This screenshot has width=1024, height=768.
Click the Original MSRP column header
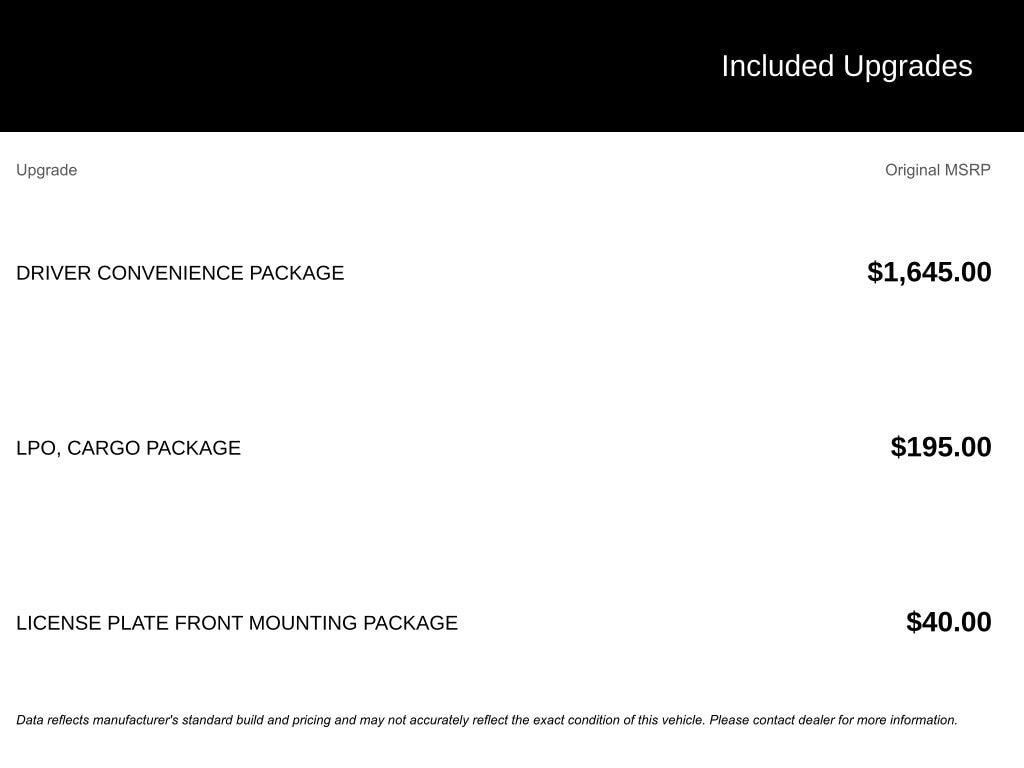937,170
